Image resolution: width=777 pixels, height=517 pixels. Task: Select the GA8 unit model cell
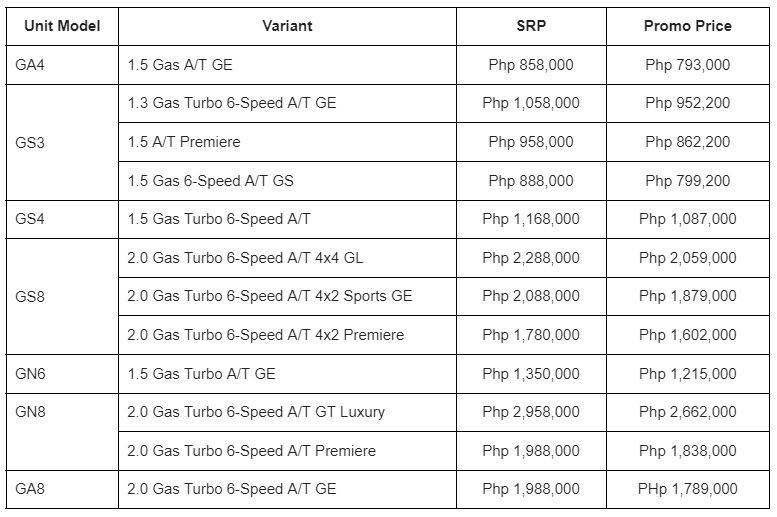coord(62,489)
